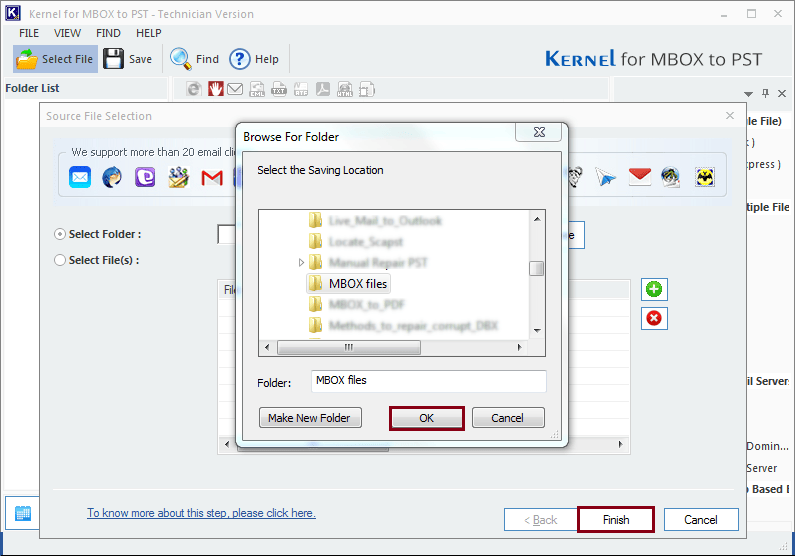Screen dimensions: 795x556
Task: Click the Thunderbird client icon
Action: point(112,177)
